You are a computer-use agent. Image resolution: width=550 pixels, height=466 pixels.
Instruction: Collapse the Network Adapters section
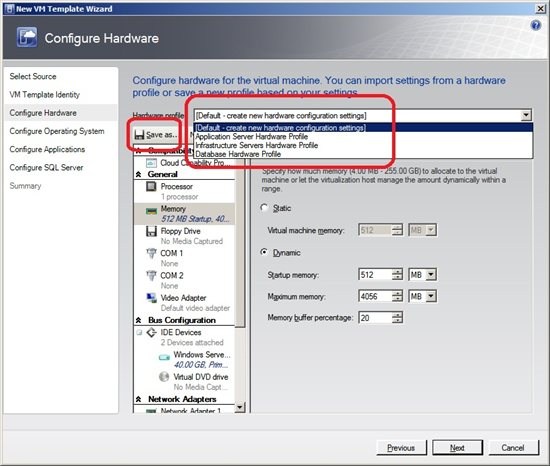(139, 399)
